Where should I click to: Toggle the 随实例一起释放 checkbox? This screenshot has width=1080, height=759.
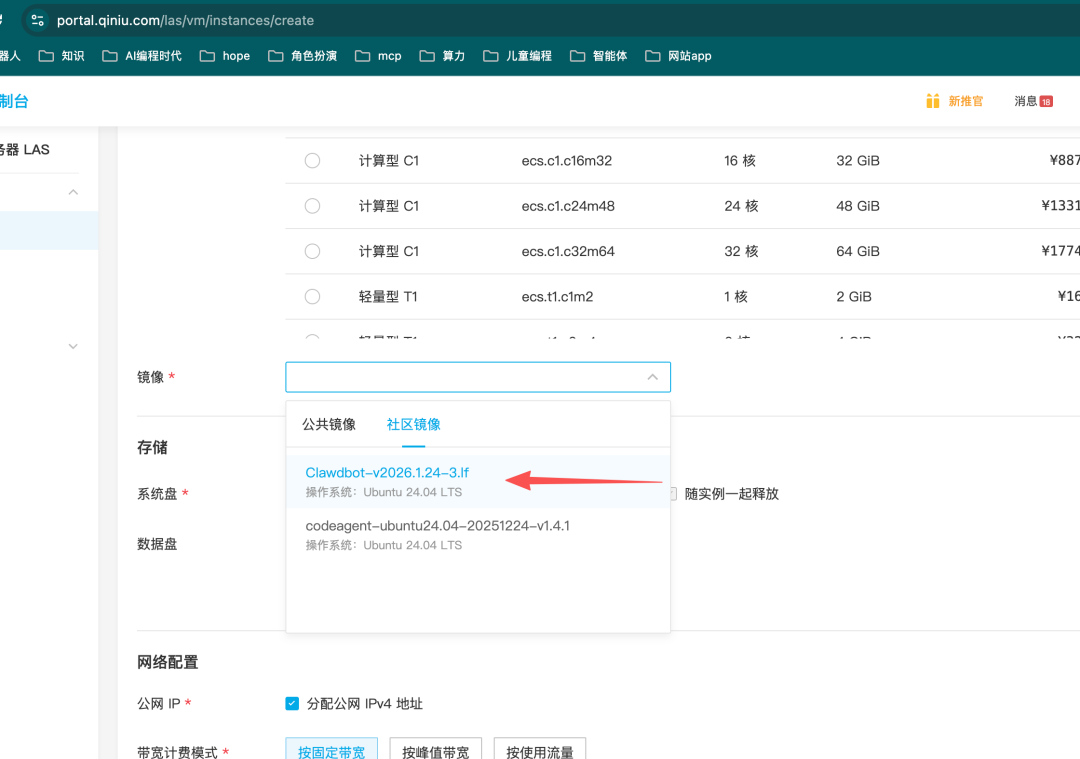[673, 494]
